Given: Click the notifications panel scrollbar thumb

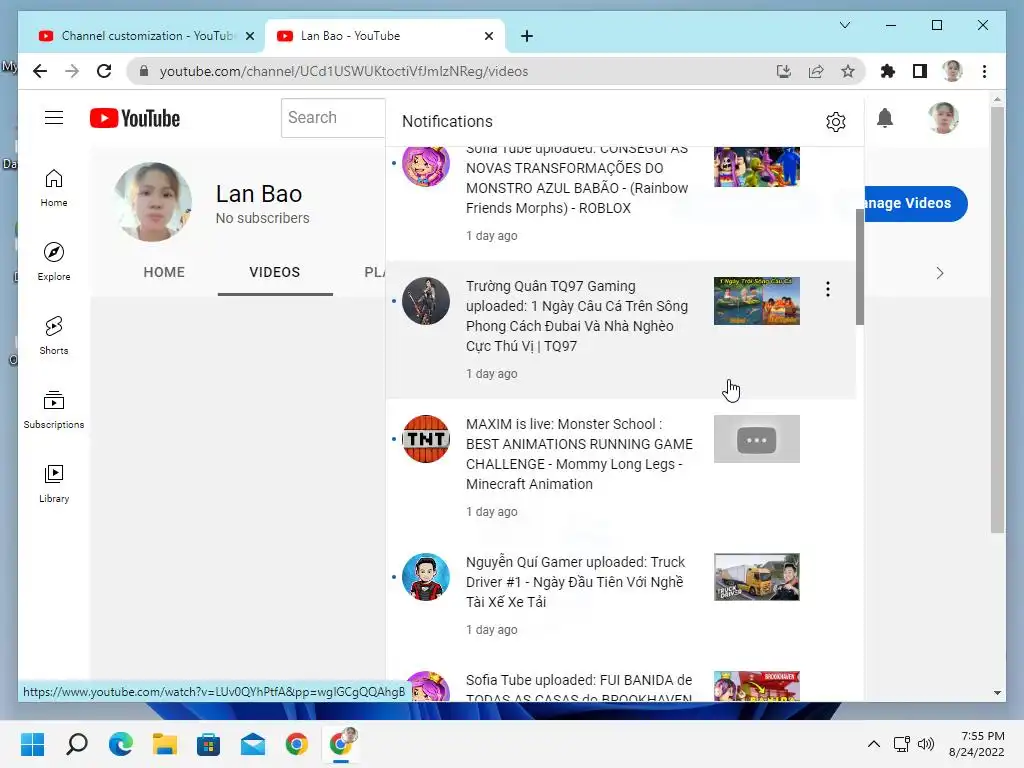Looking at the screenshot, I should click(x=859, y=266).
